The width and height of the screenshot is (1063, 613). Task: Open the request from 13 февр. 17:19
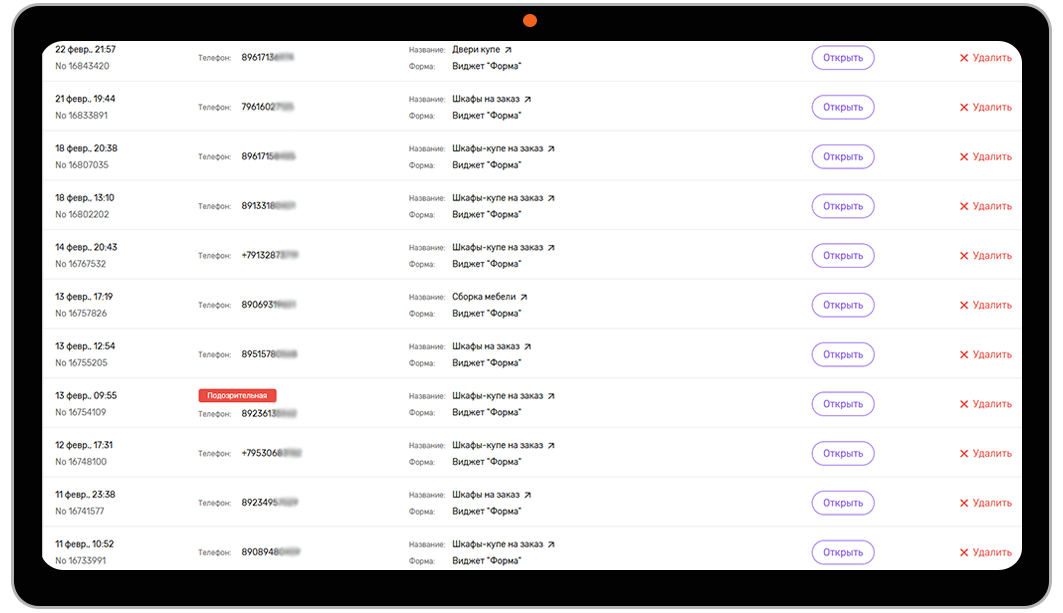click(842, 305)
